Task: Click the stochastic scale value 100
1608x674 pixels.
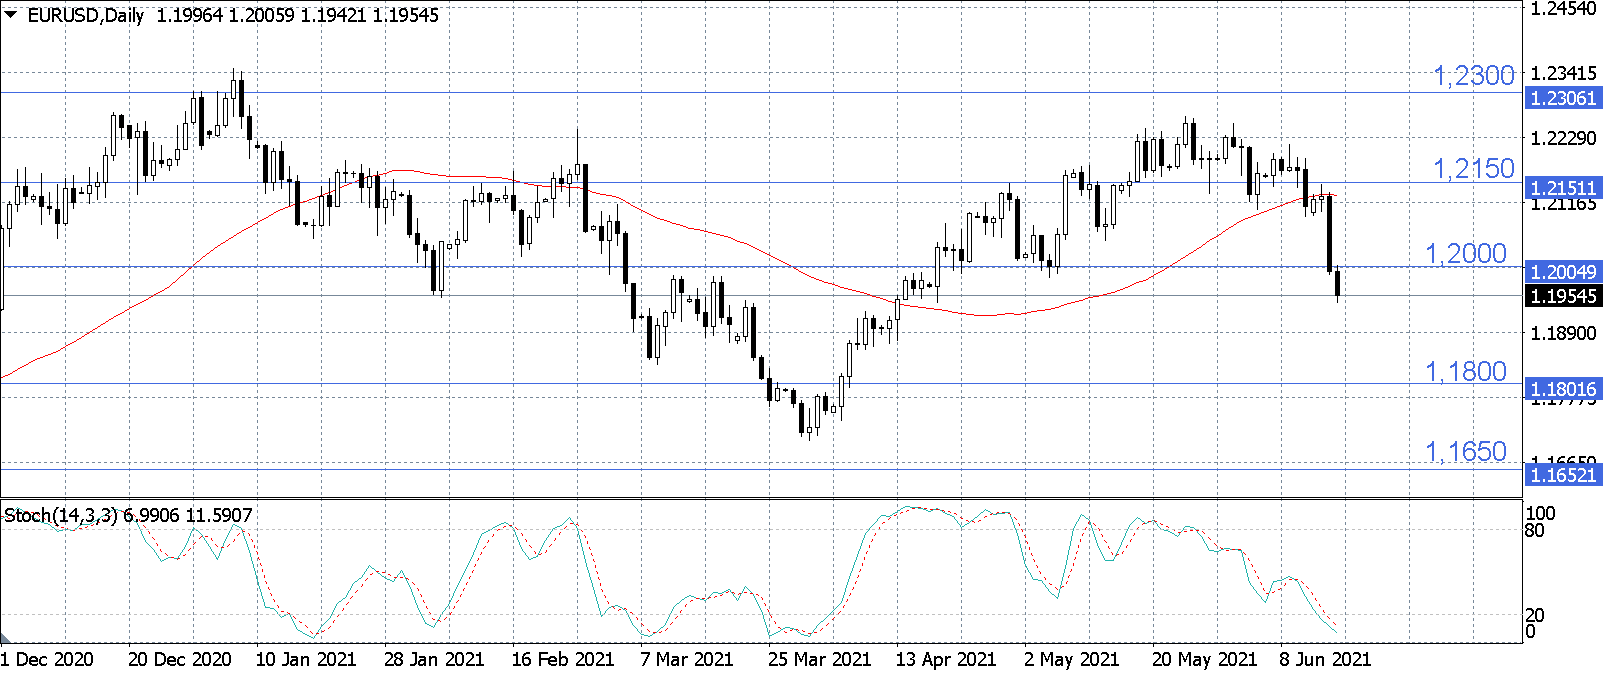Action: coord(1540,513)
